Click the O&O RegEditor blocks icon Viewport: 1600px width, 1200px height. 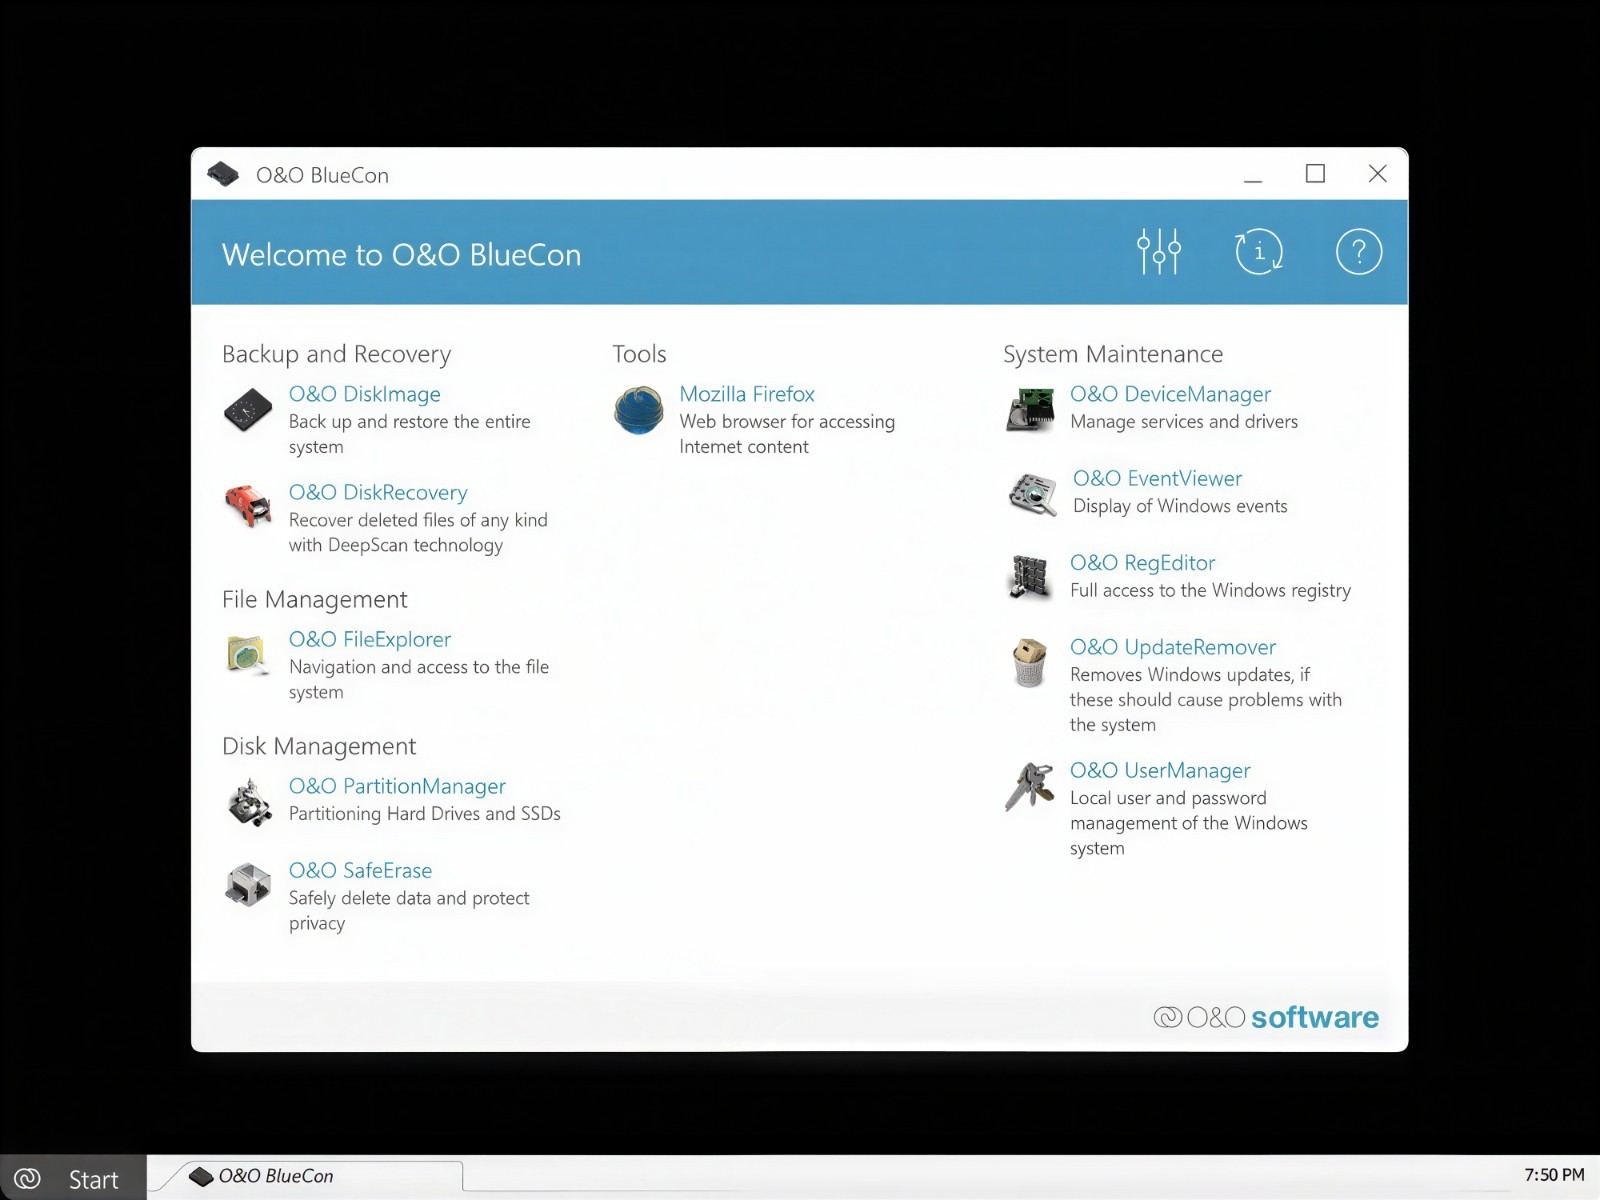1030,577
